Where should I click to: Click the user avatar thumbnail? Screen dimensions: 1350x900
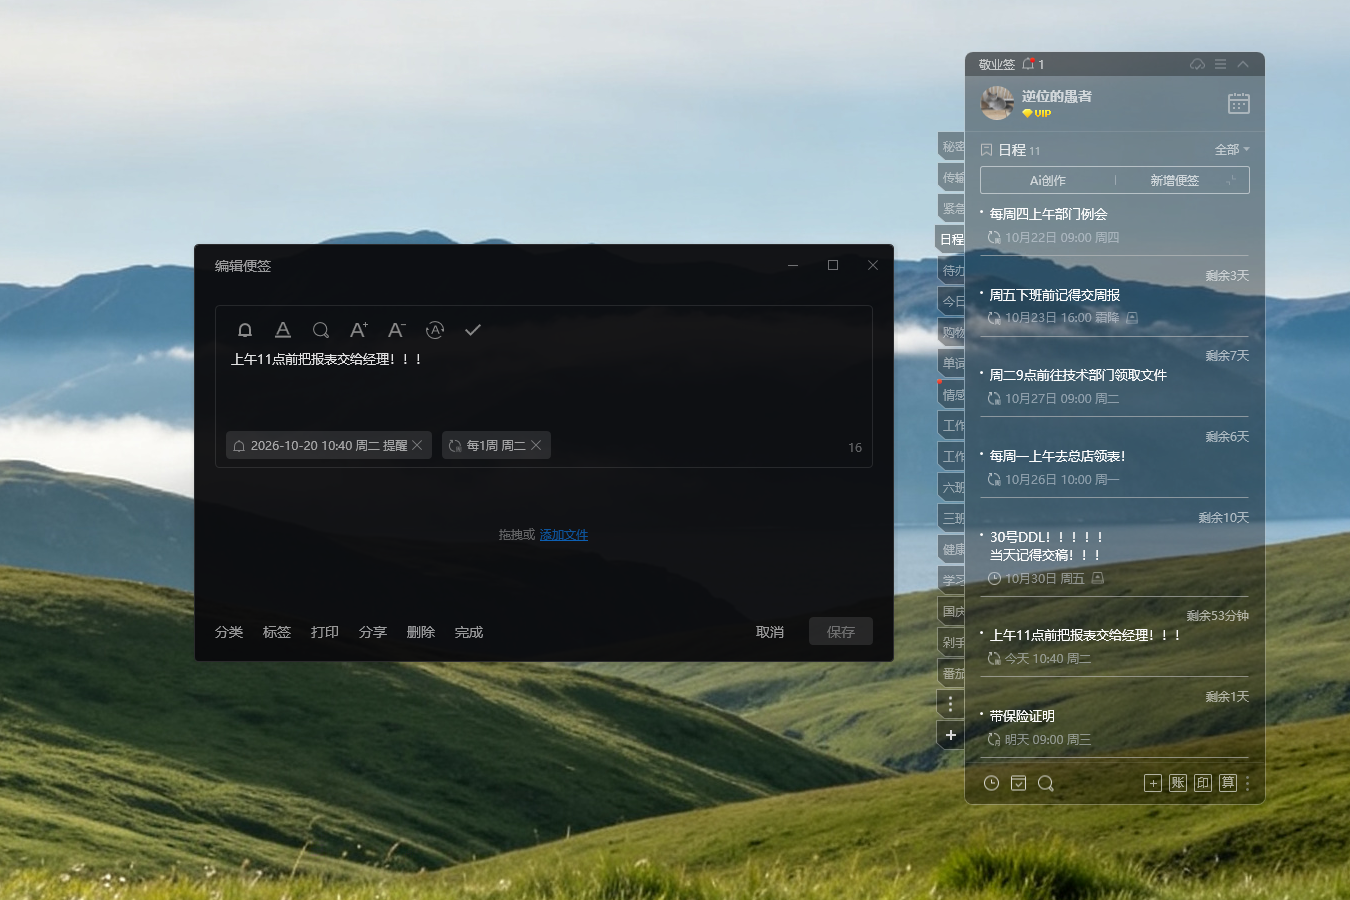click(997, 103)
